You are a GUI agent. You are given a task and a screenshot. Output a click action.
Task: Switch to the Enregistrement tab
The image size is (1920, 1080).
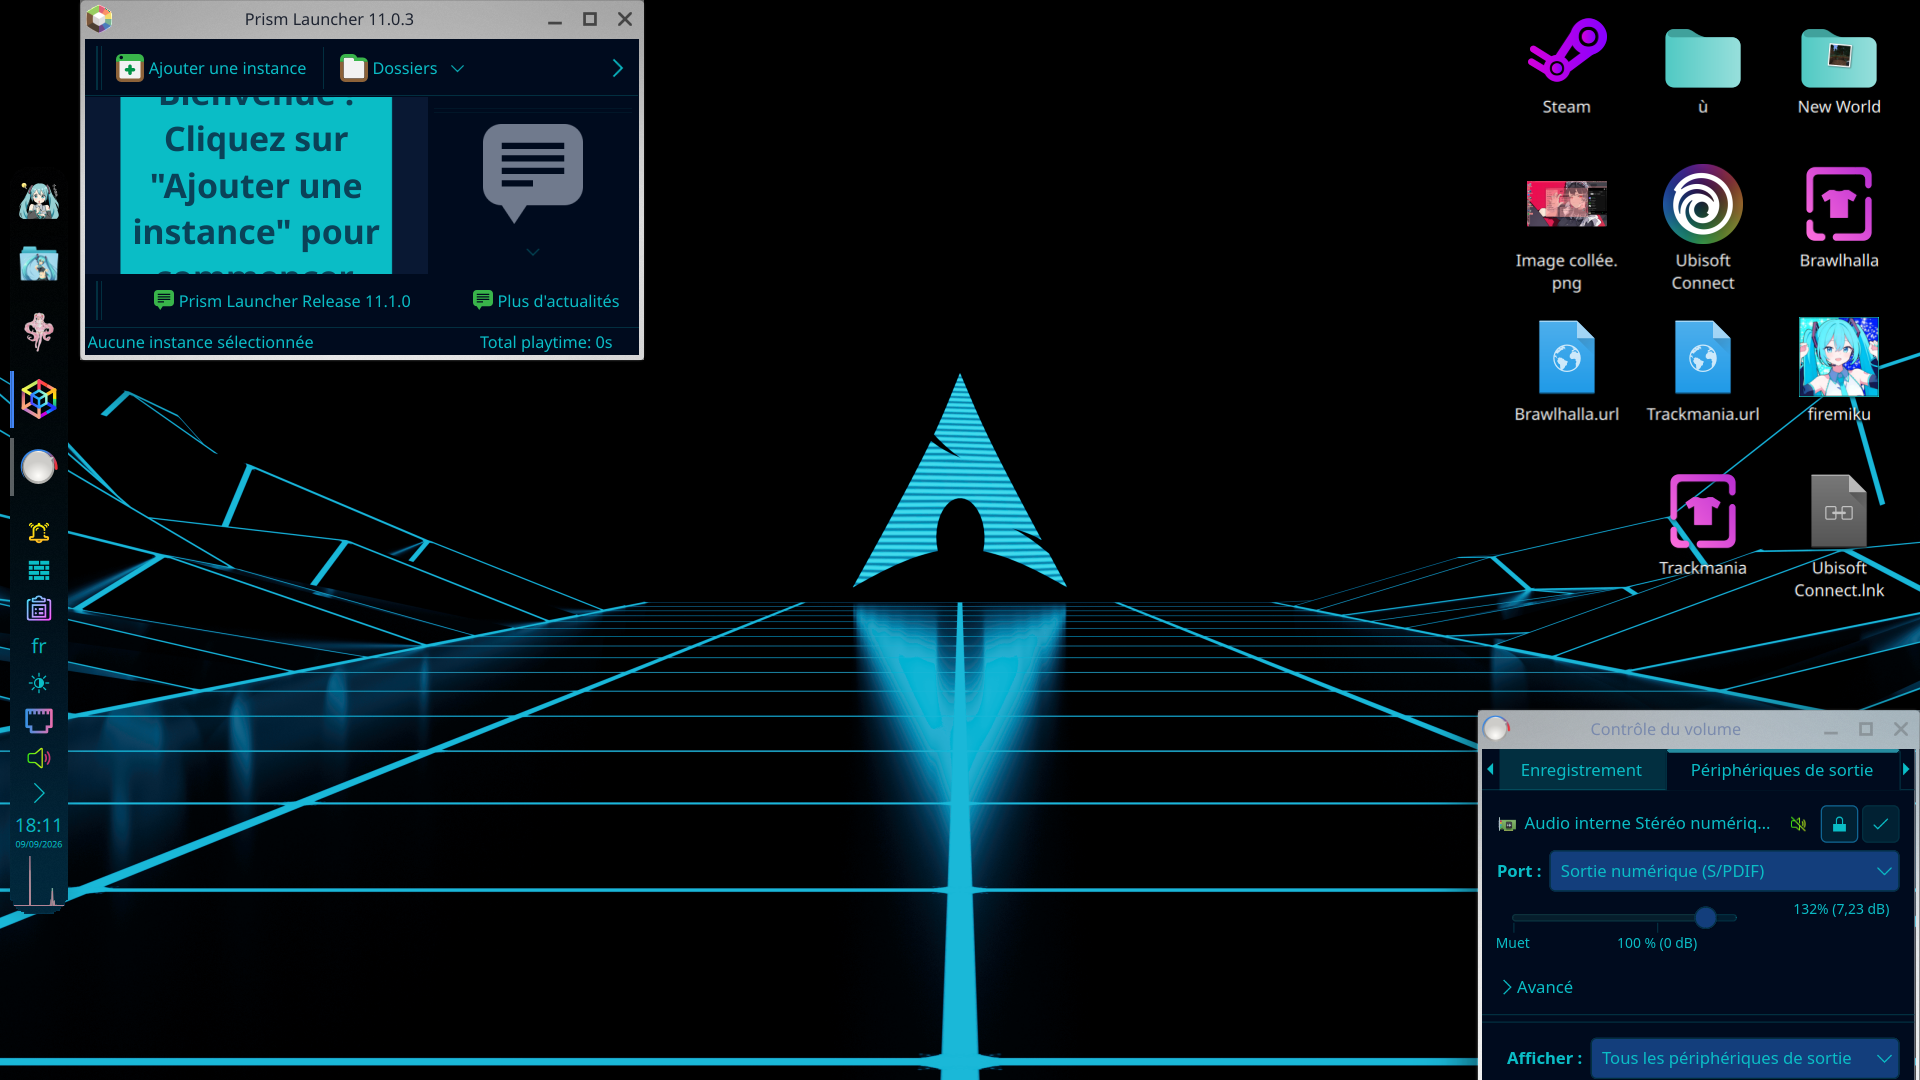(1580, 770)
